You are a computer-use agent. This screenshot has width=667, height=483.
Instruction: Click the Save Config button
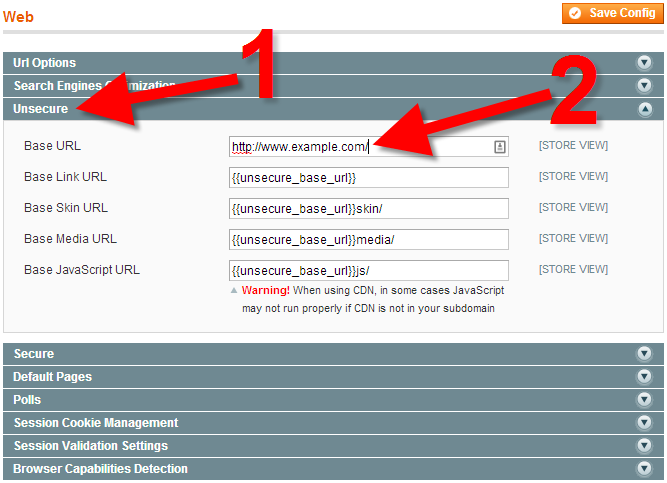pyautogui.click(x=610, y=13)
